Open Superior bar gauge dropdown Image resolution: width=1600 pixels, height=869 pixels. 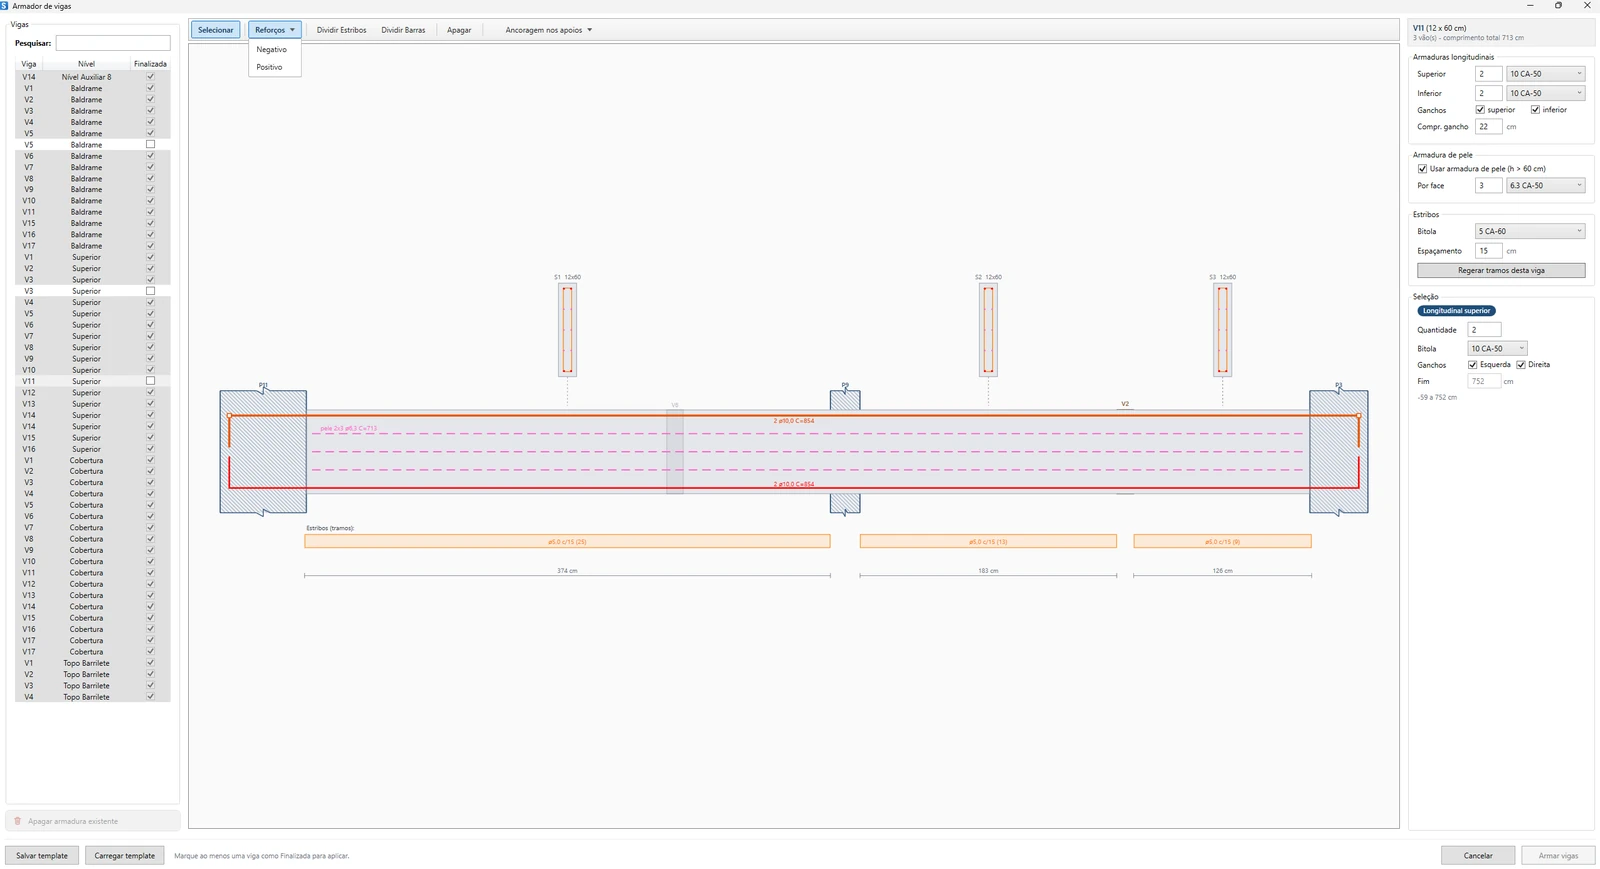click(1546, 74)
